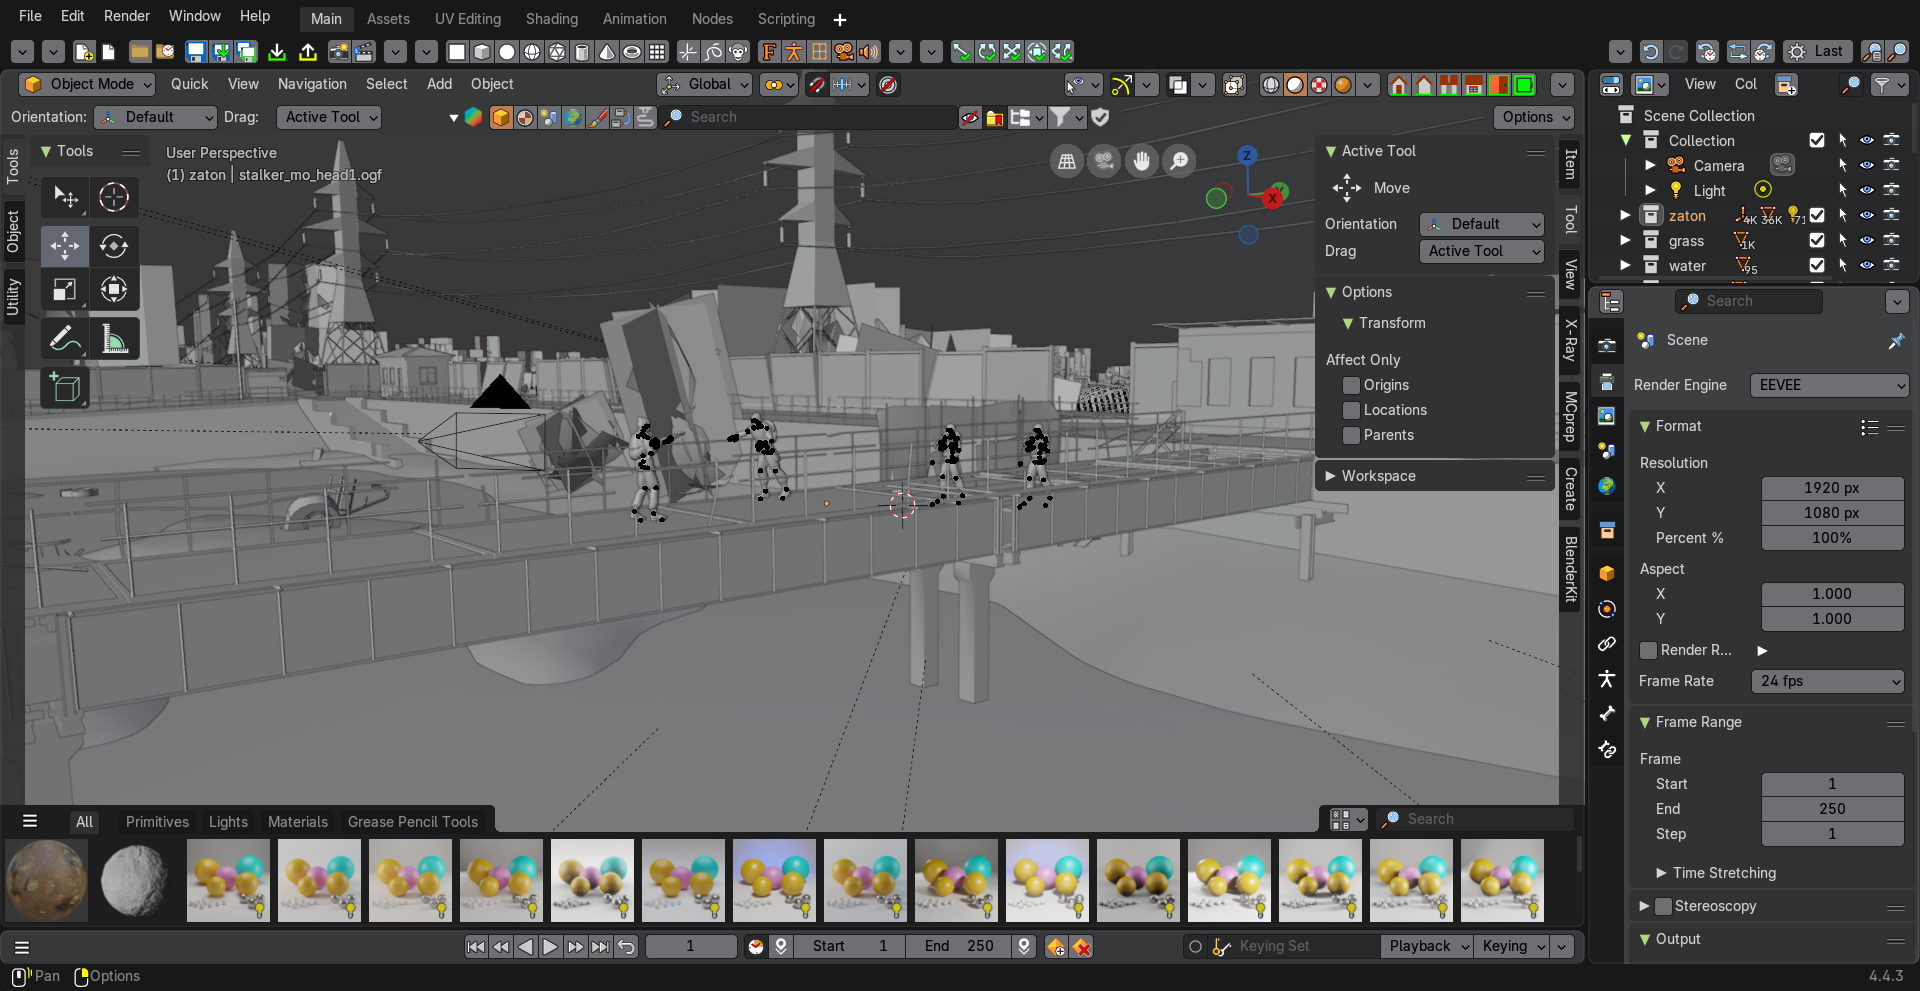Click new collection icon in outliner header
Screen dimensions: 1920x991
pos(1786,85)
